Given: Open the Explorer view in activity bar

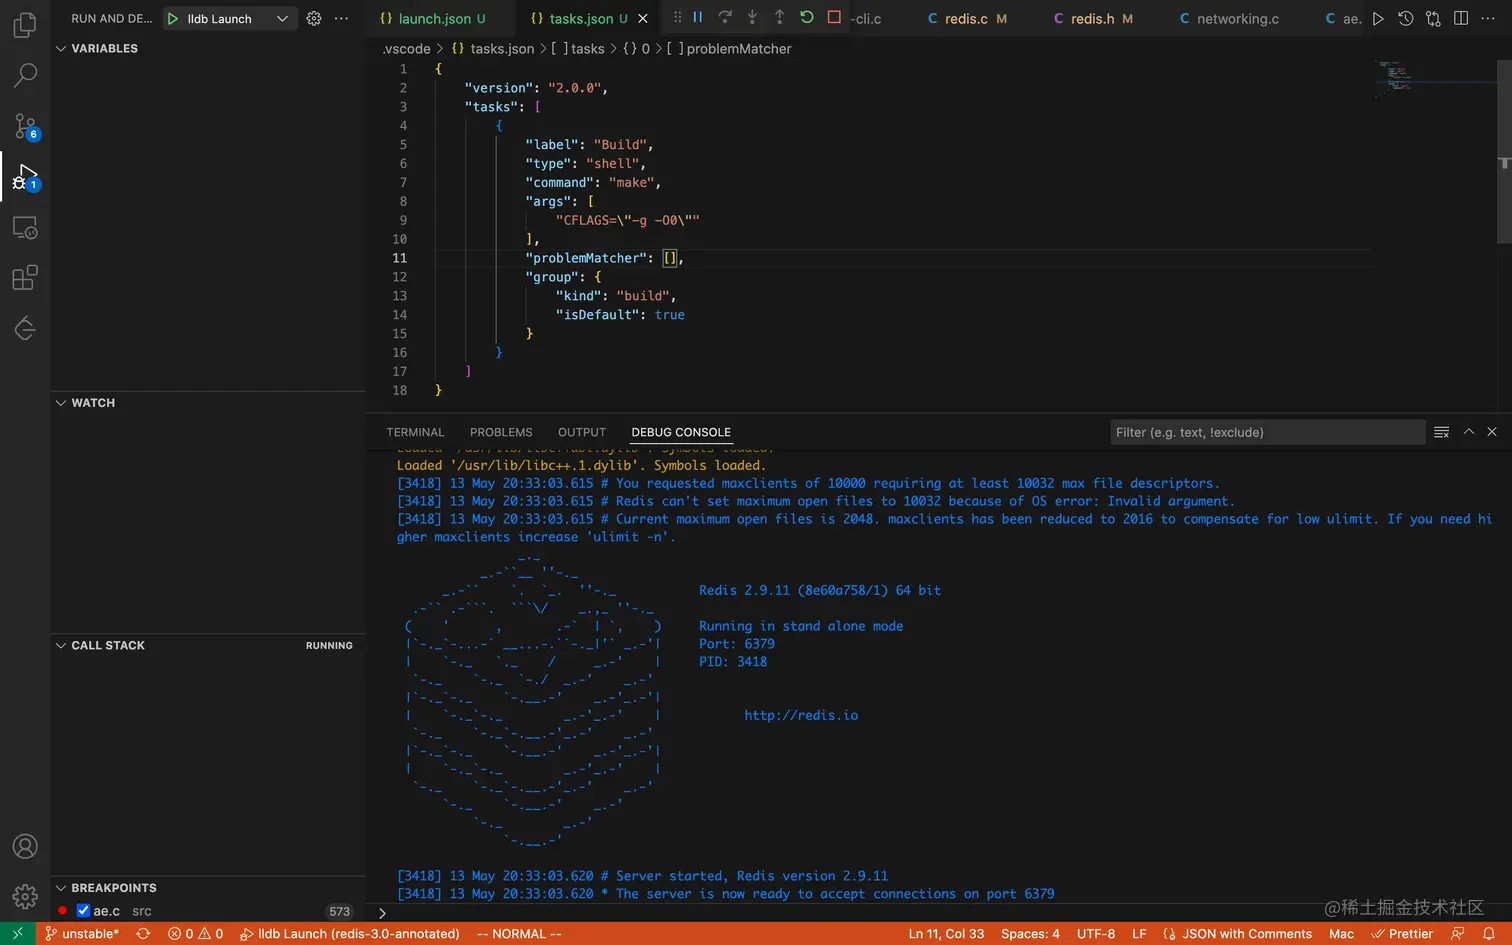Looking at the screenshot, I should tap(25, 24).
